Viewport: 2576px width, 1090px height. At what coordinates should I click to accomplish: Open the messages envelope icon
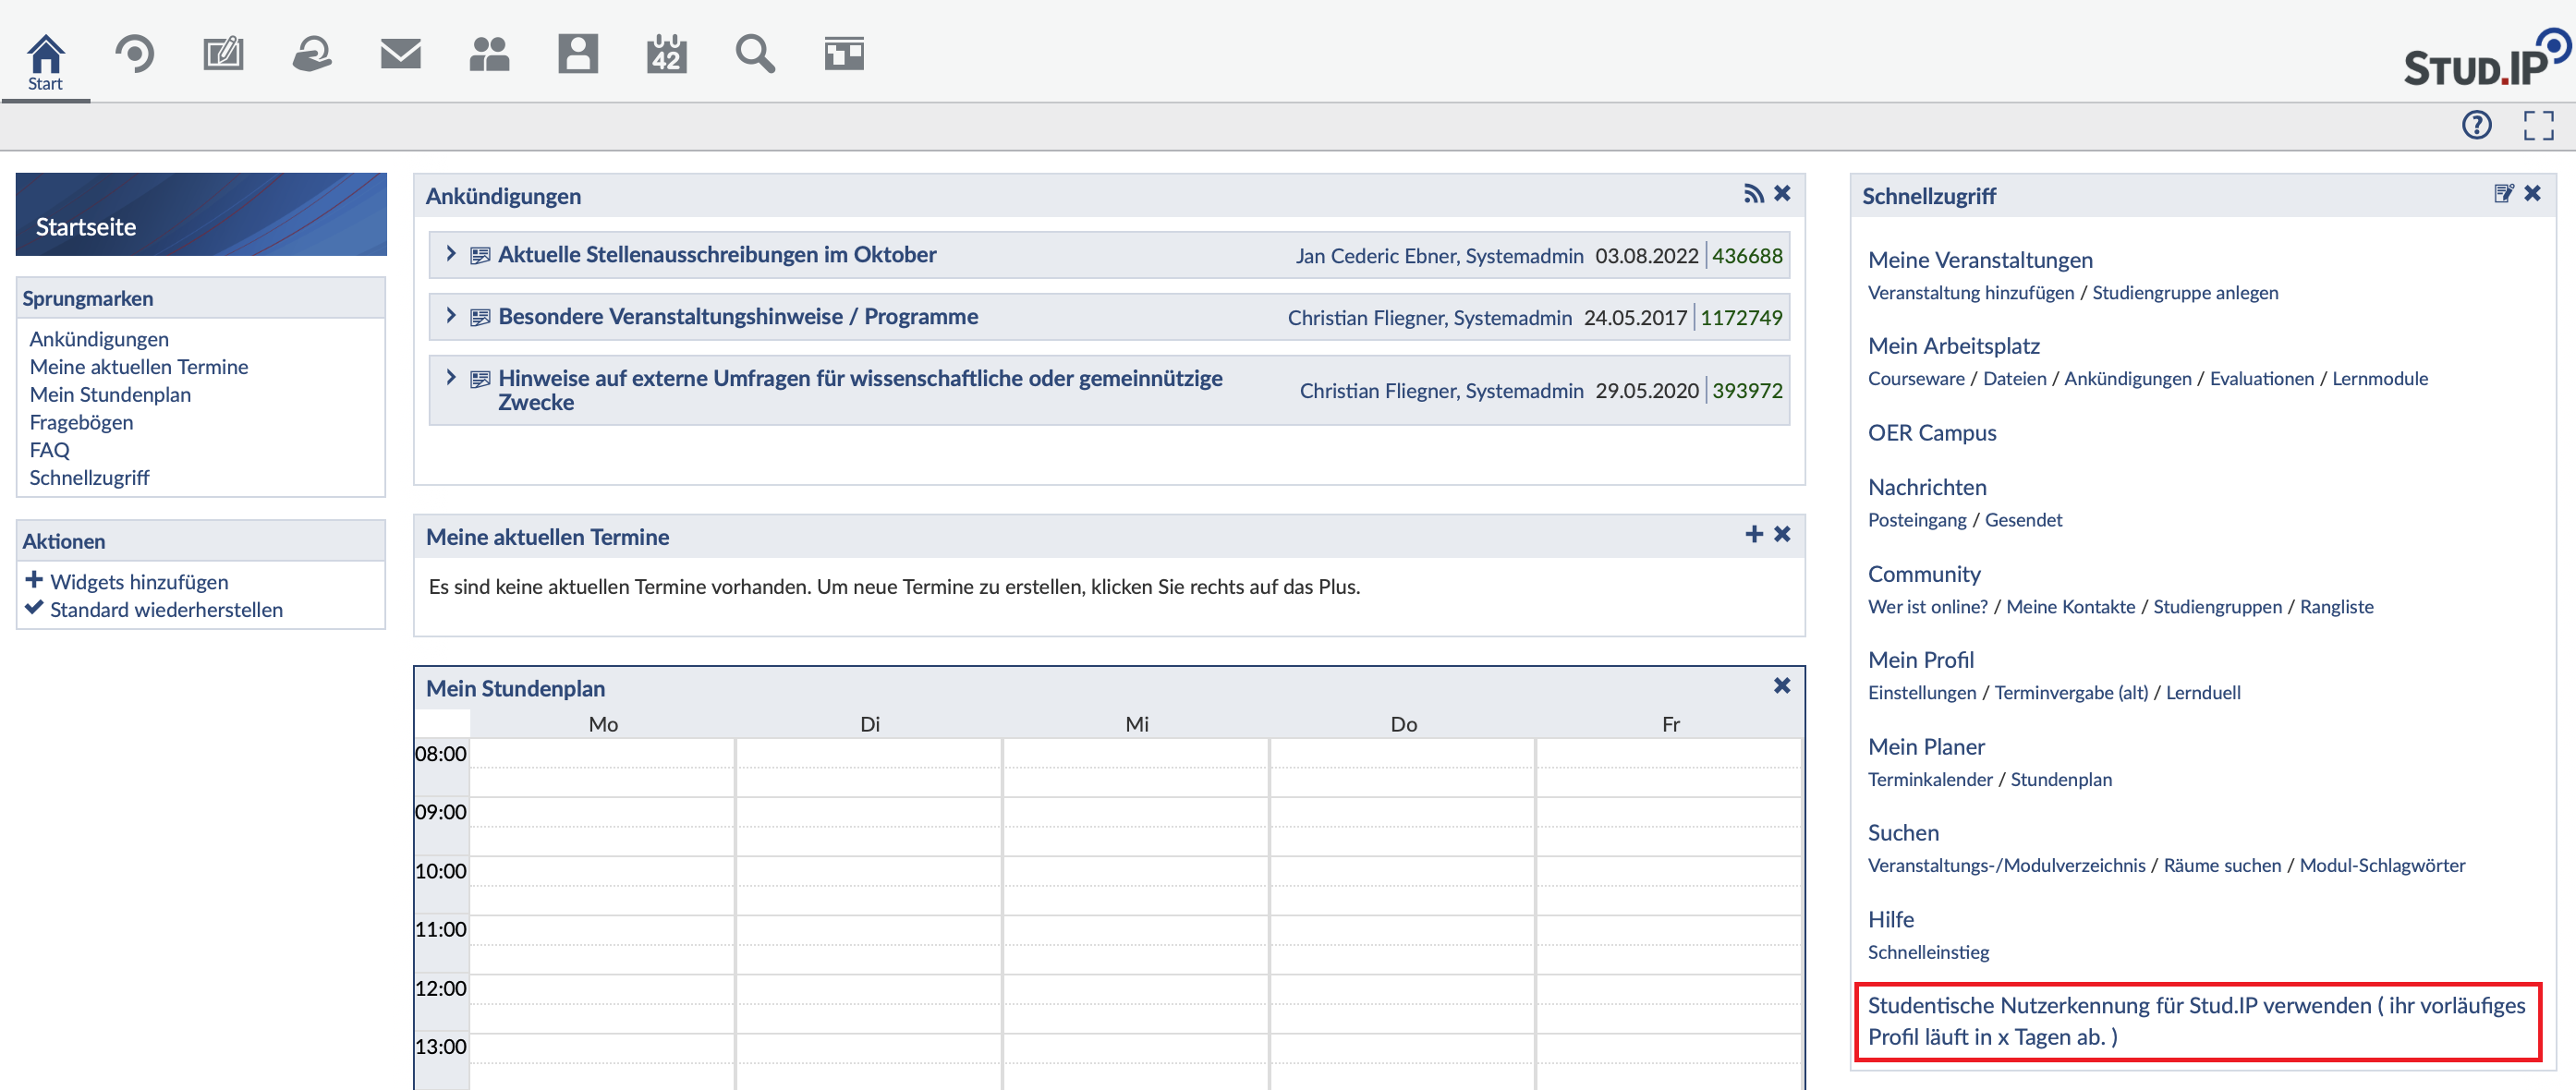pyautogui.click(x=401, y=53)
